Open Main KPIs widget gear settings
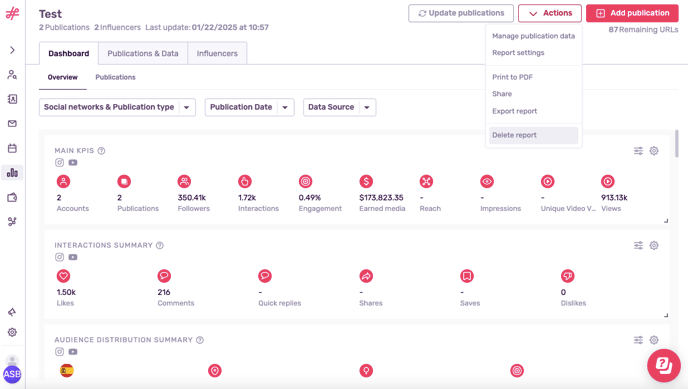 pos(654,151)
